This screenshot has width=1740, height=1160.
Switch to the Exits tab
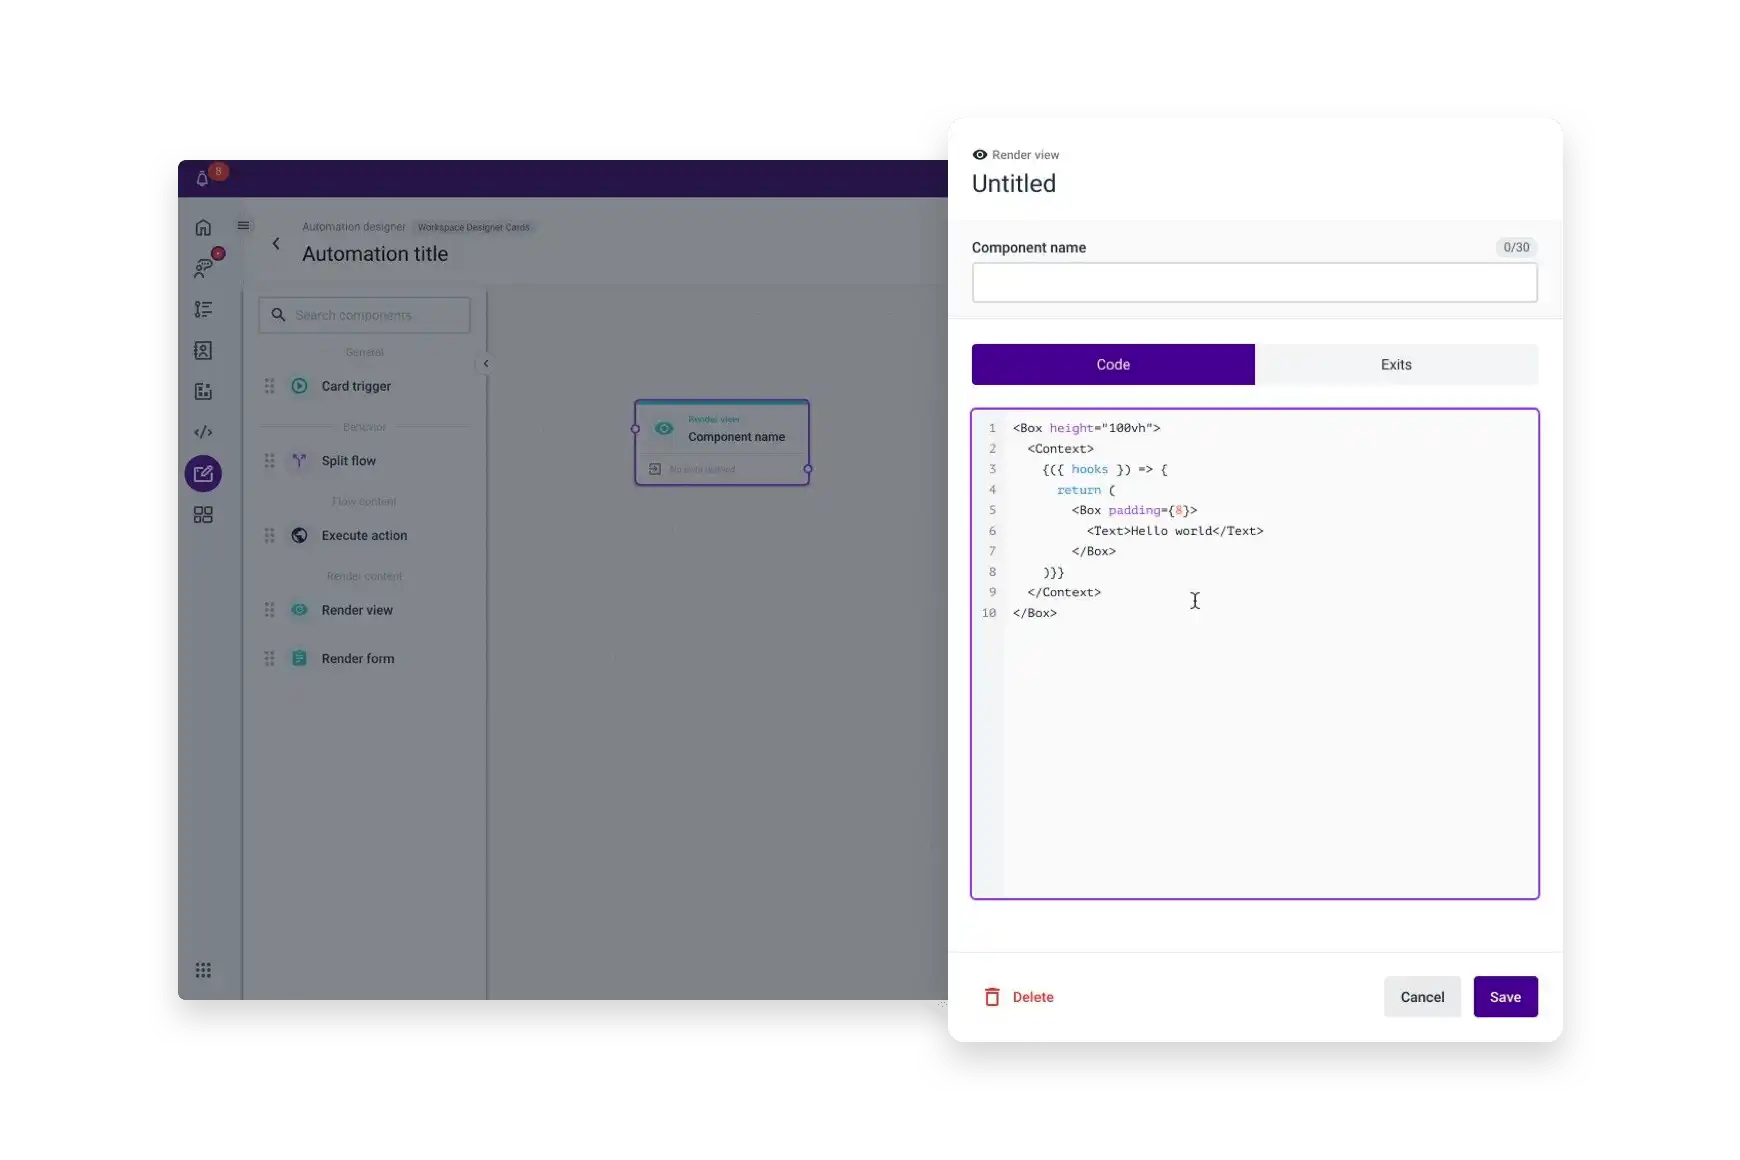pyautogui.click(x=1396, y=365)
